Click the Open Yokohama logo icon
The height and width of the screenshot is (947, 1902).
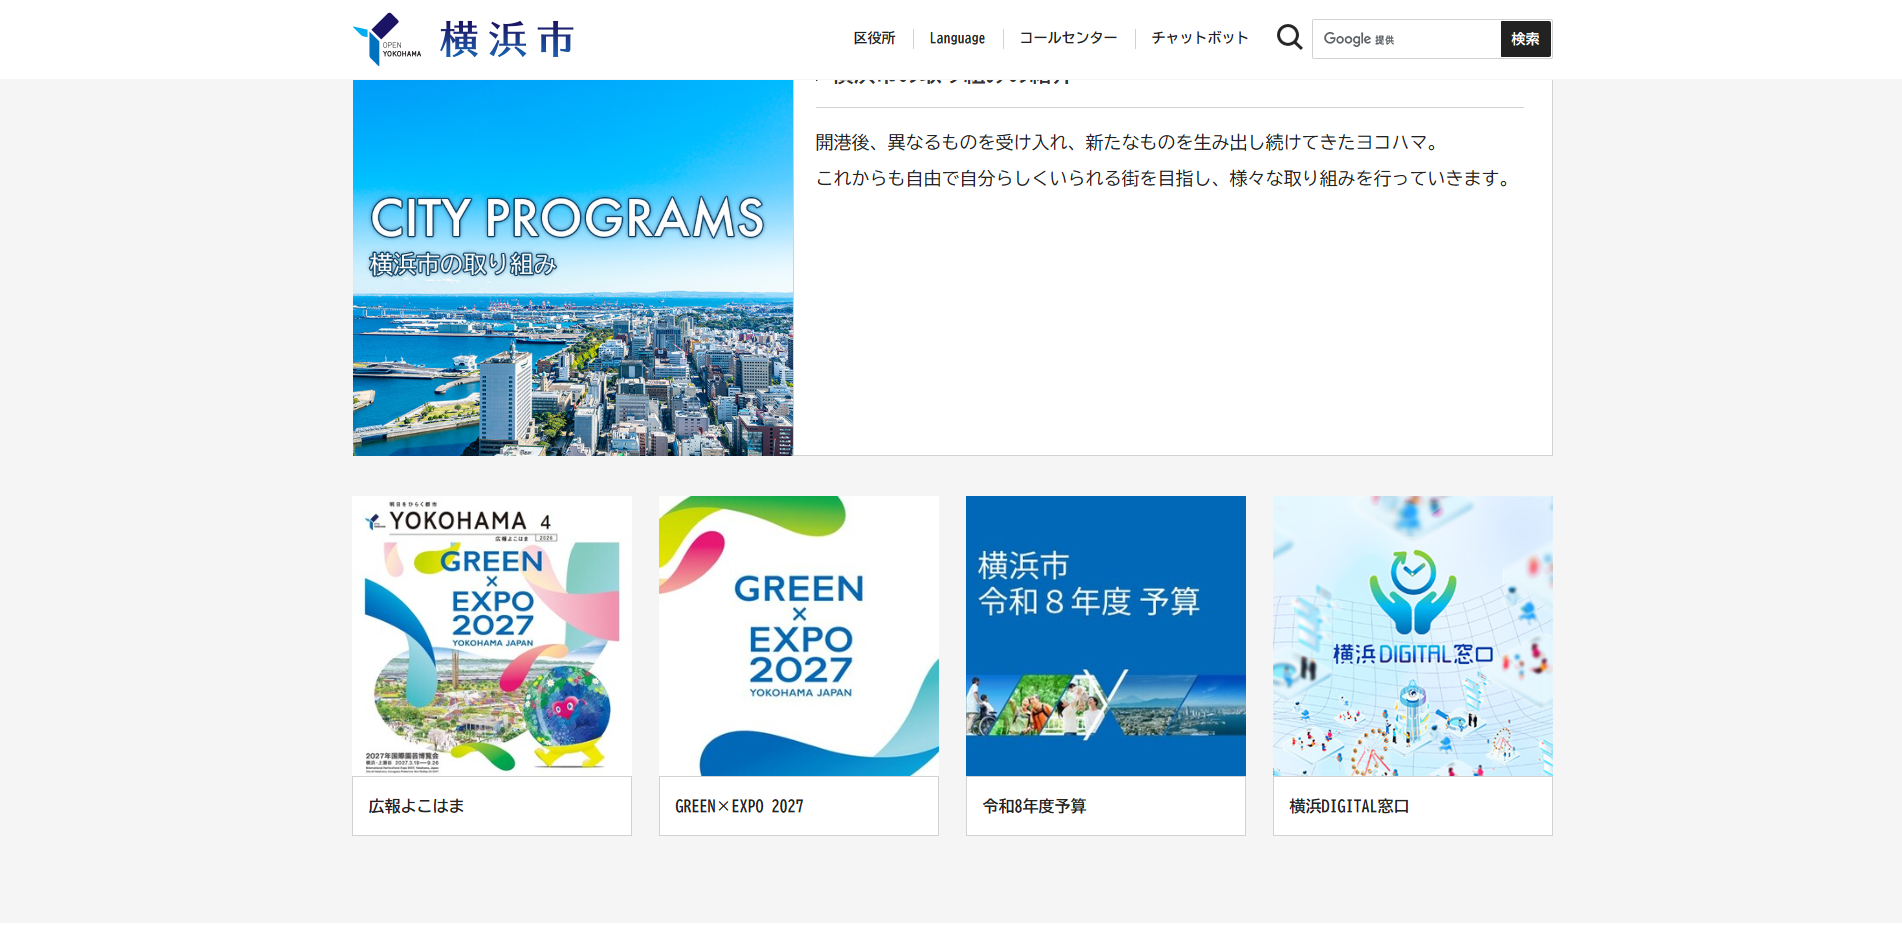point(387,39)
